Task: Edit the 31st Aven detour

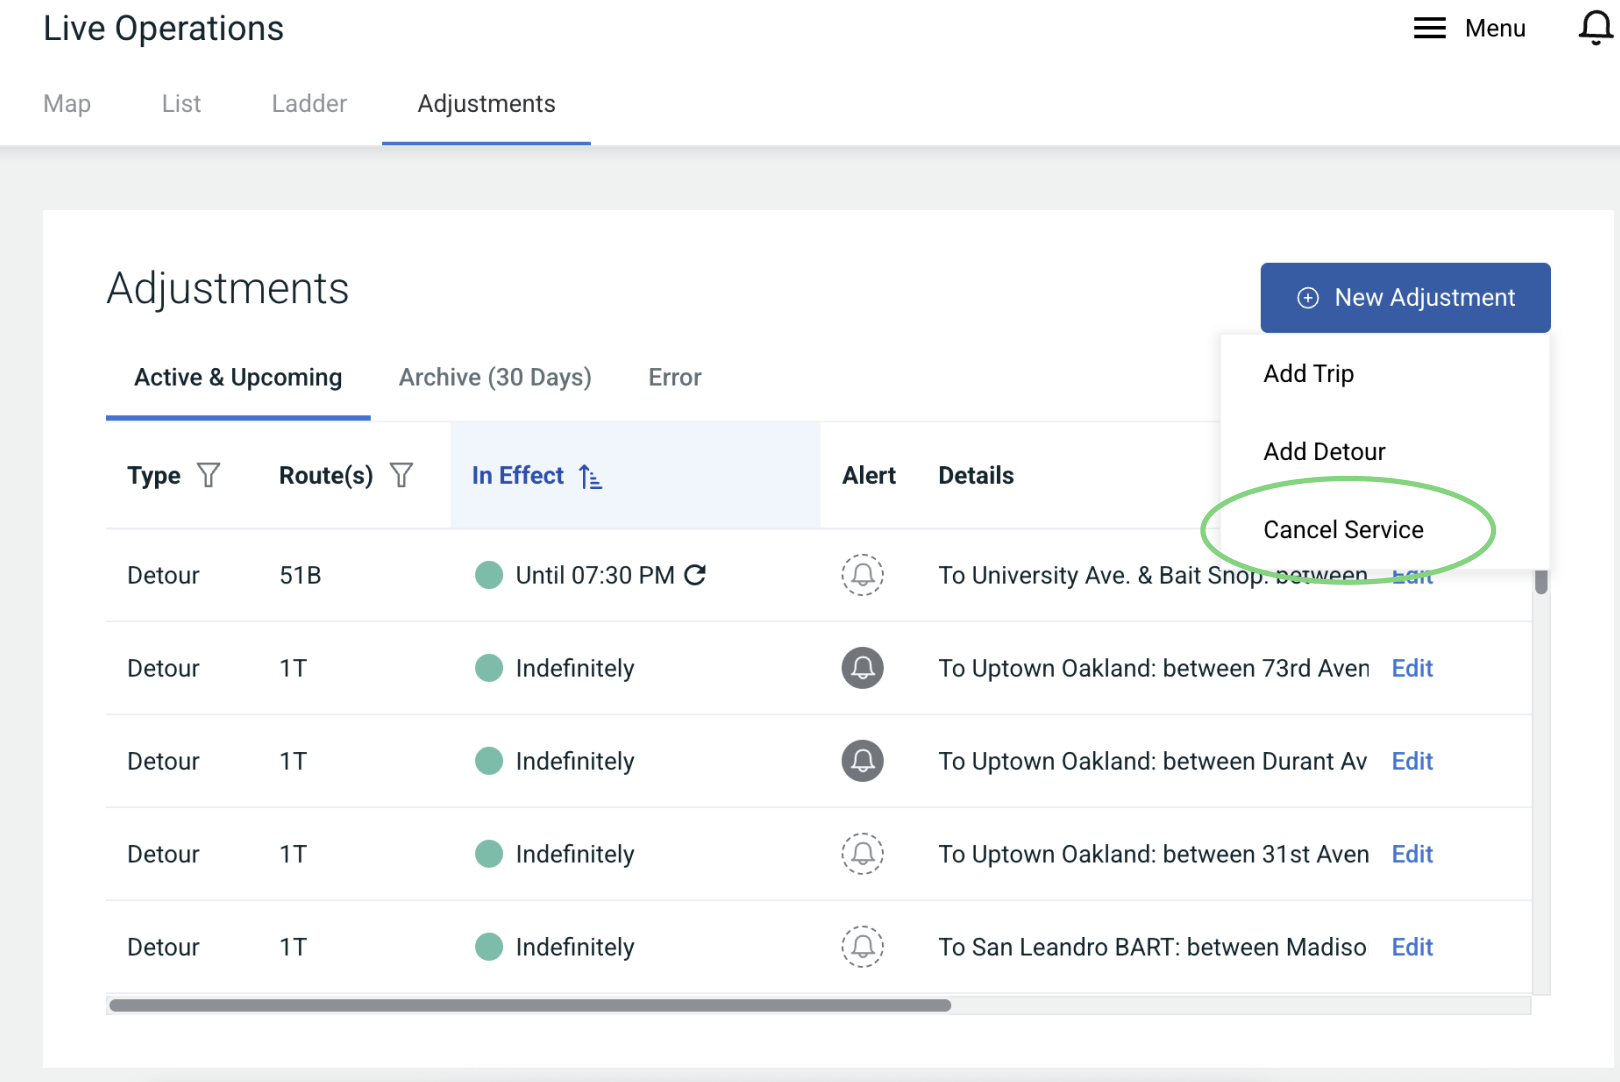Action: pos(1412,854)
